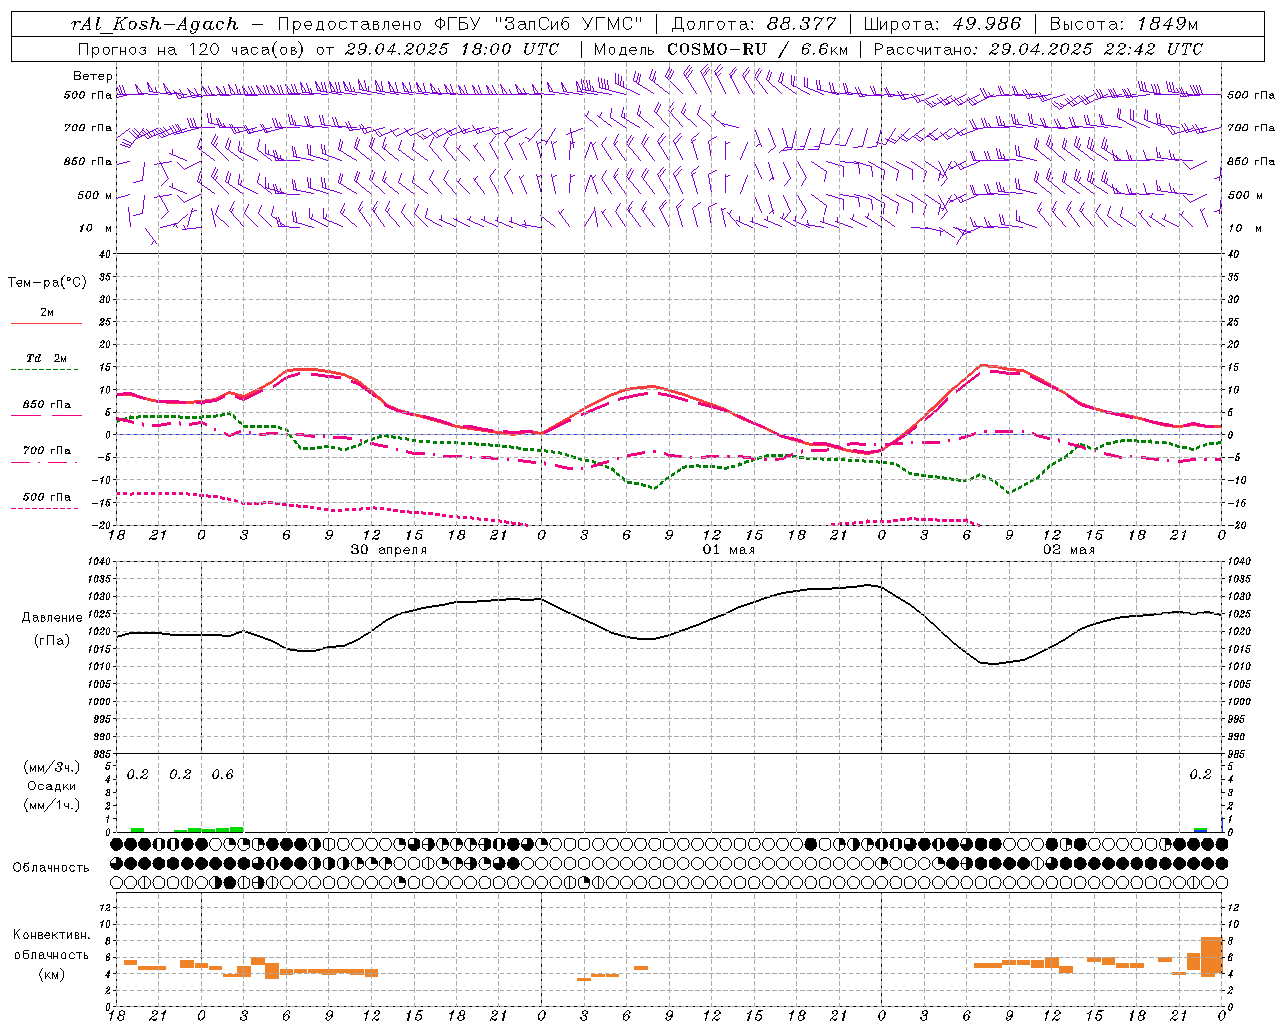Select the text Предоставлено ФГБУ "ЗапСиб УГМС"

click(x=460, y=24)
